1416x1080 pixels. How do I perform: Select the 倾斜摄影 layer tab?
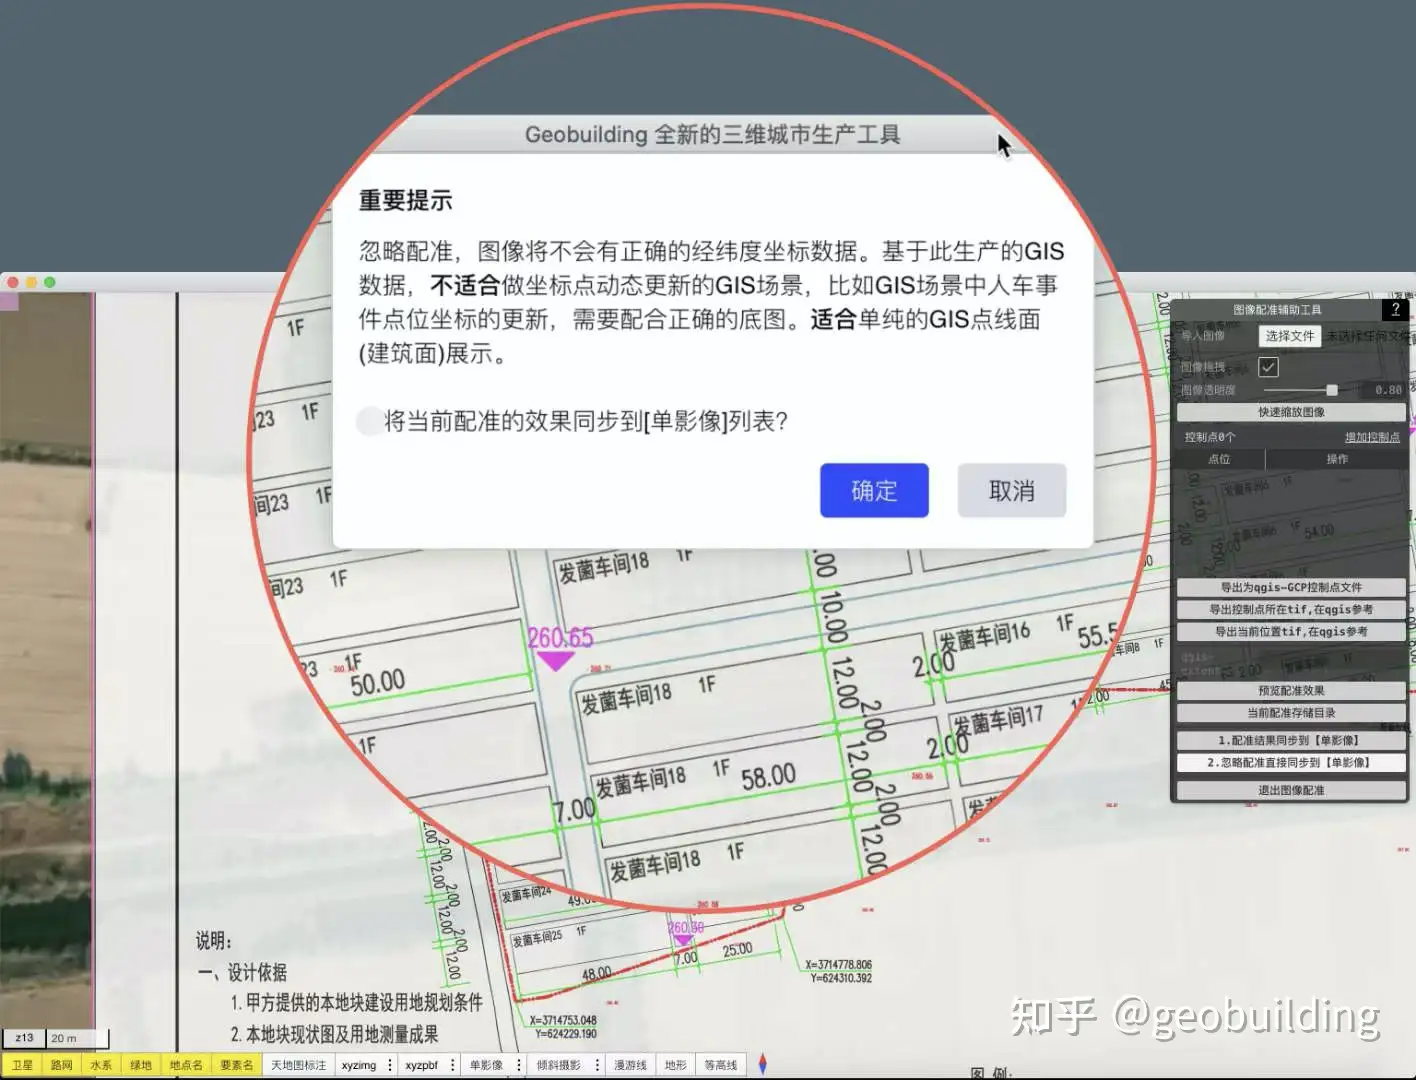pos(558,1065)
